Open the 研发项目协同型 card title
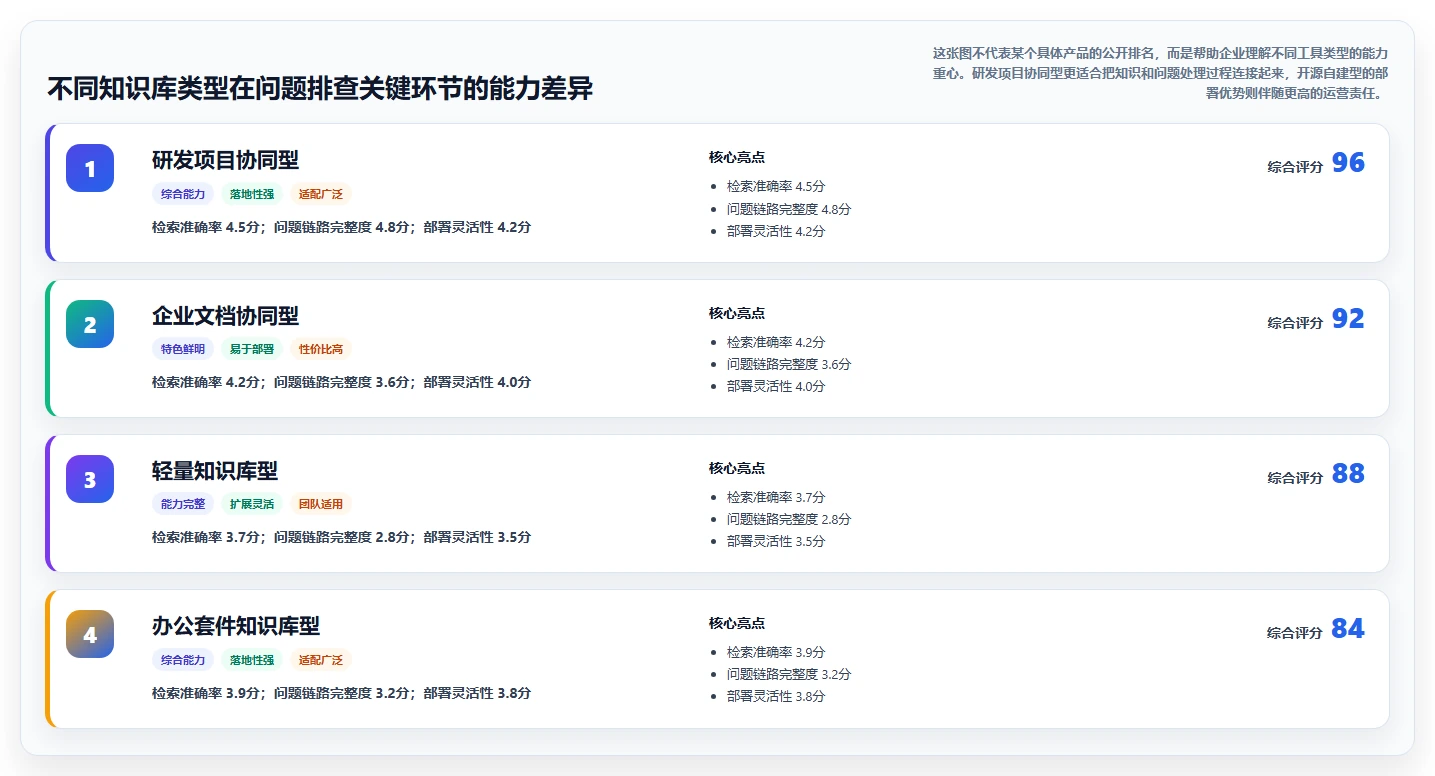 225,160
